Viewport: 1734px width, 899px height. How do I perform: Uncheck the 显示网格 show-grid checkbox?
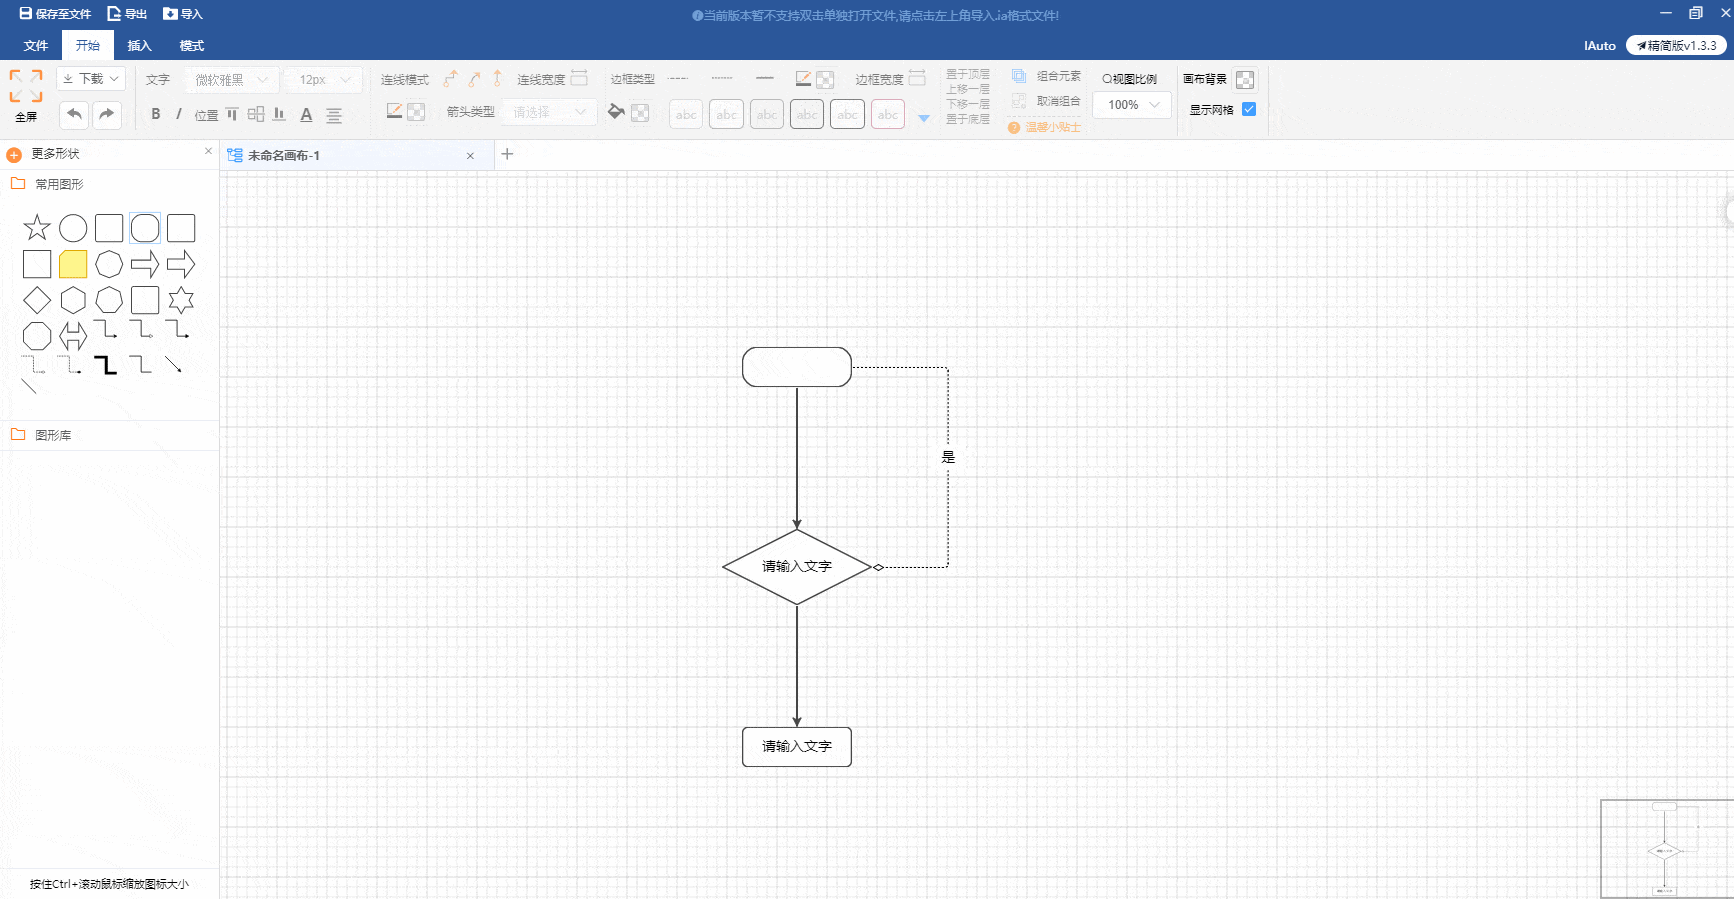[1249, 109]
